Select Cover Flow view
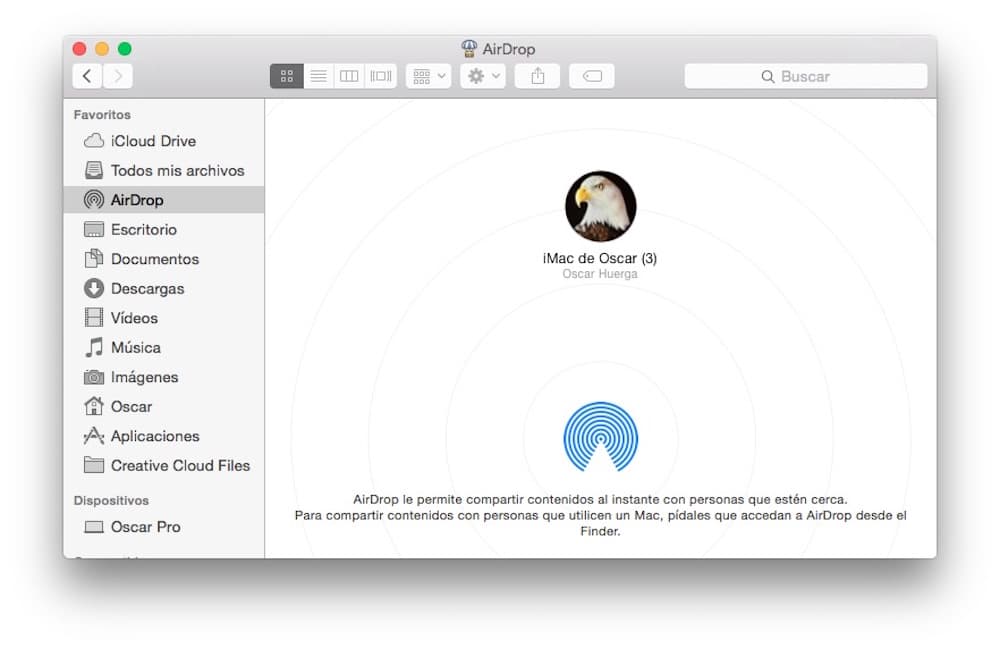The height and width of the screenshot is (649, 1000). 380,75
